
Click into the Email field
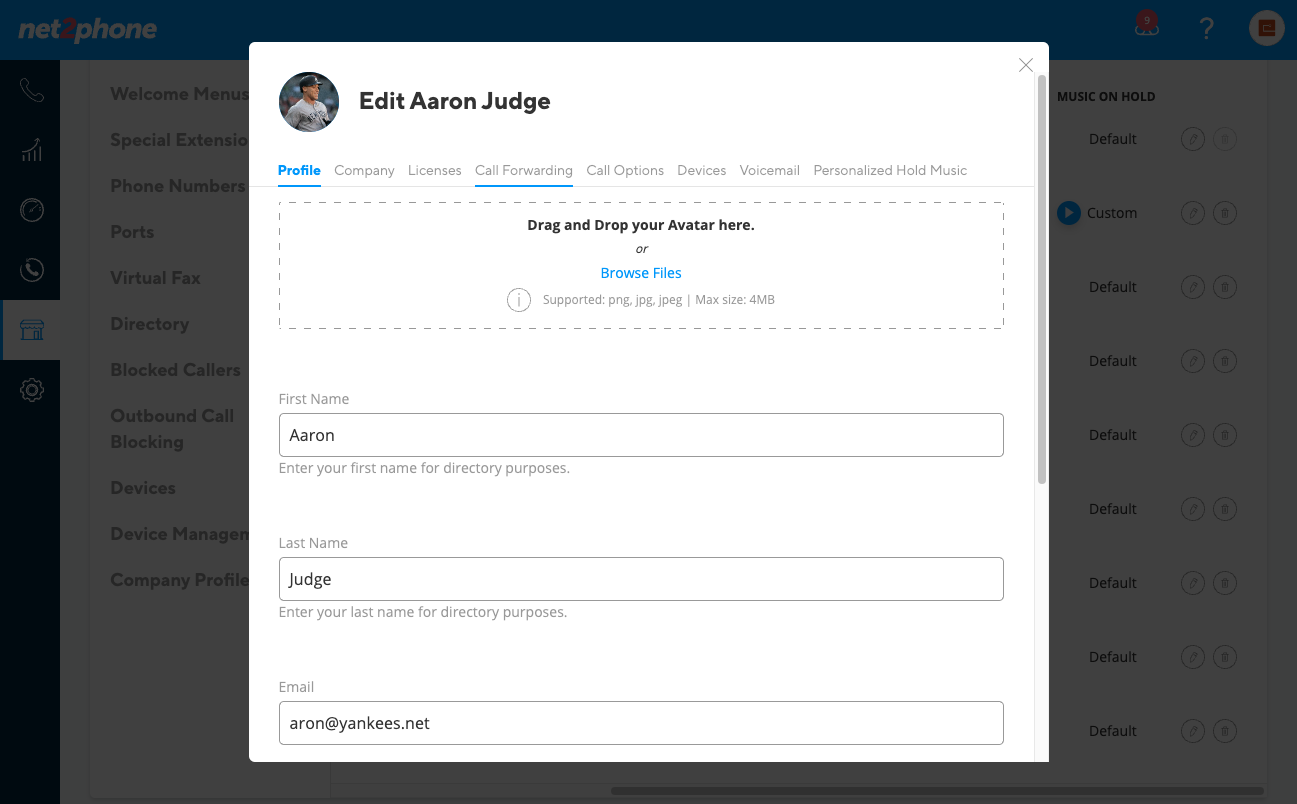pyautogui.click(x=641, y=723)
